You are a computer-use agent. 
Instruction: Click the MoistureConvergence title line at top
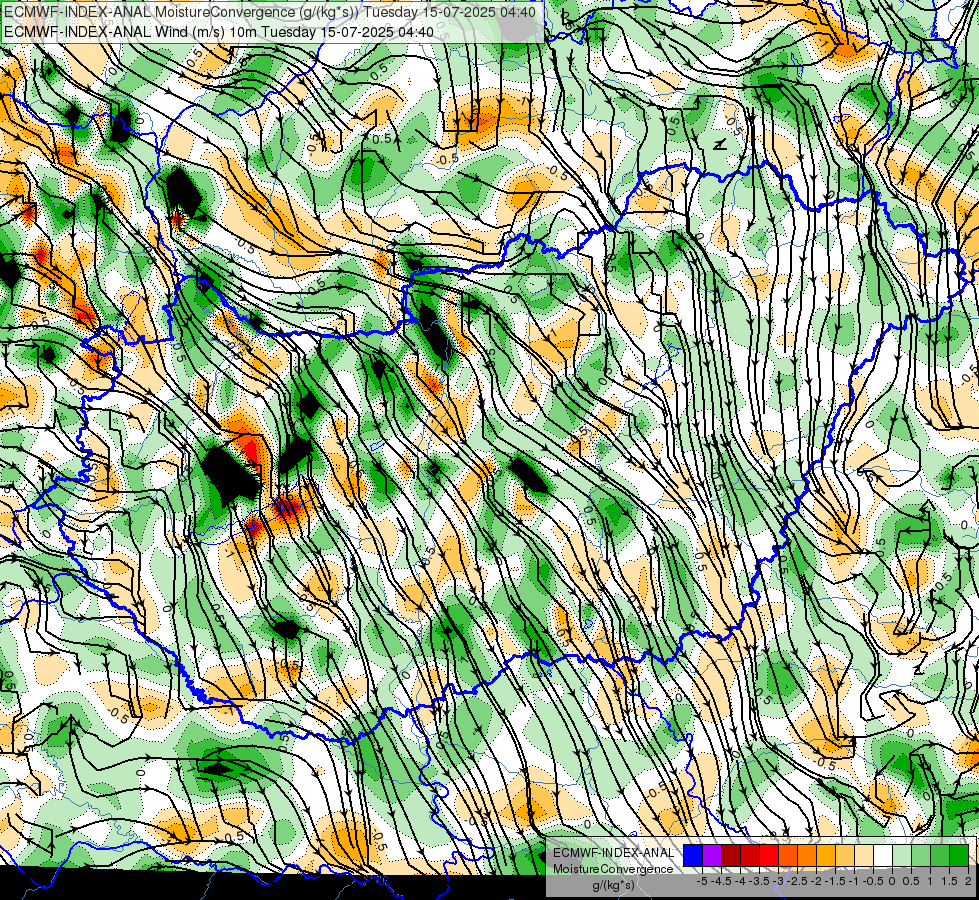click(270, 12)
